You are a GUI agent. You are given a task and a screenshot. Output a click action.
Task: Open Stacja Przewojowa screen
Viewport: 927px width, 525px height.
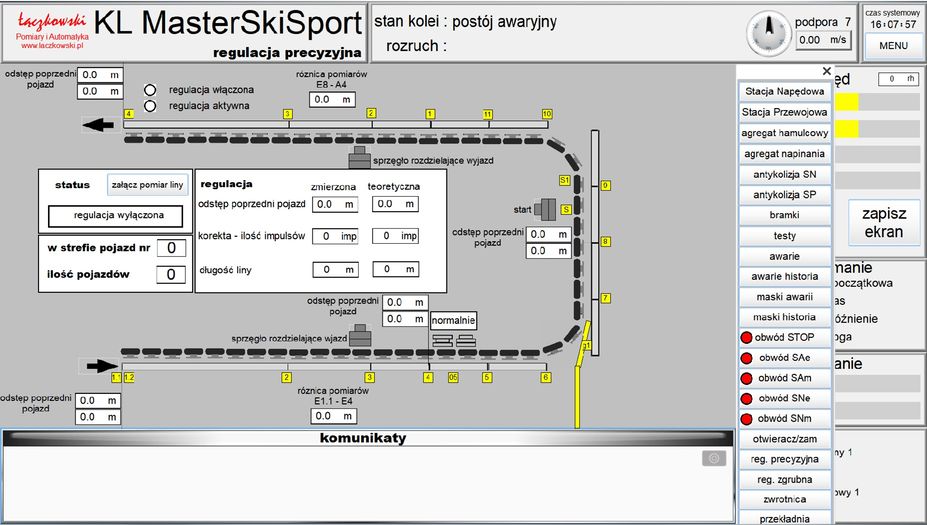[785, 112]
